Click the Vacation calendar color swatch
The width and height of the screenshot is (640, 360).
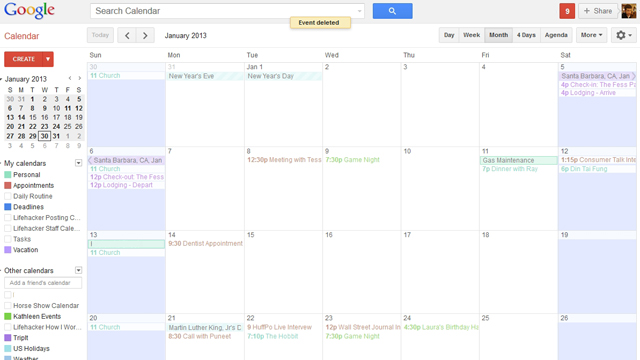tap(8, 250)
